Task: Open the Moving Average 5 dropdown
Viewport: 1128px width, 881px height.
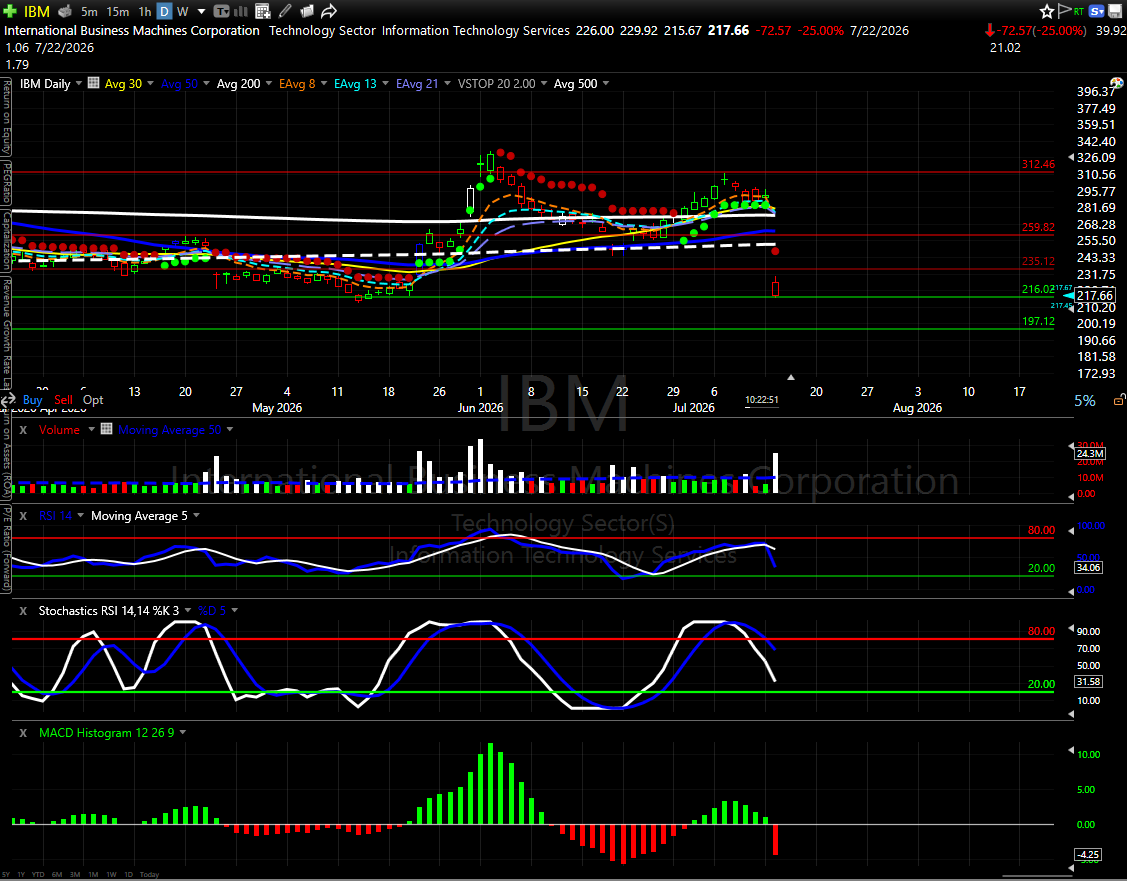Action: (x=196, y=516)
